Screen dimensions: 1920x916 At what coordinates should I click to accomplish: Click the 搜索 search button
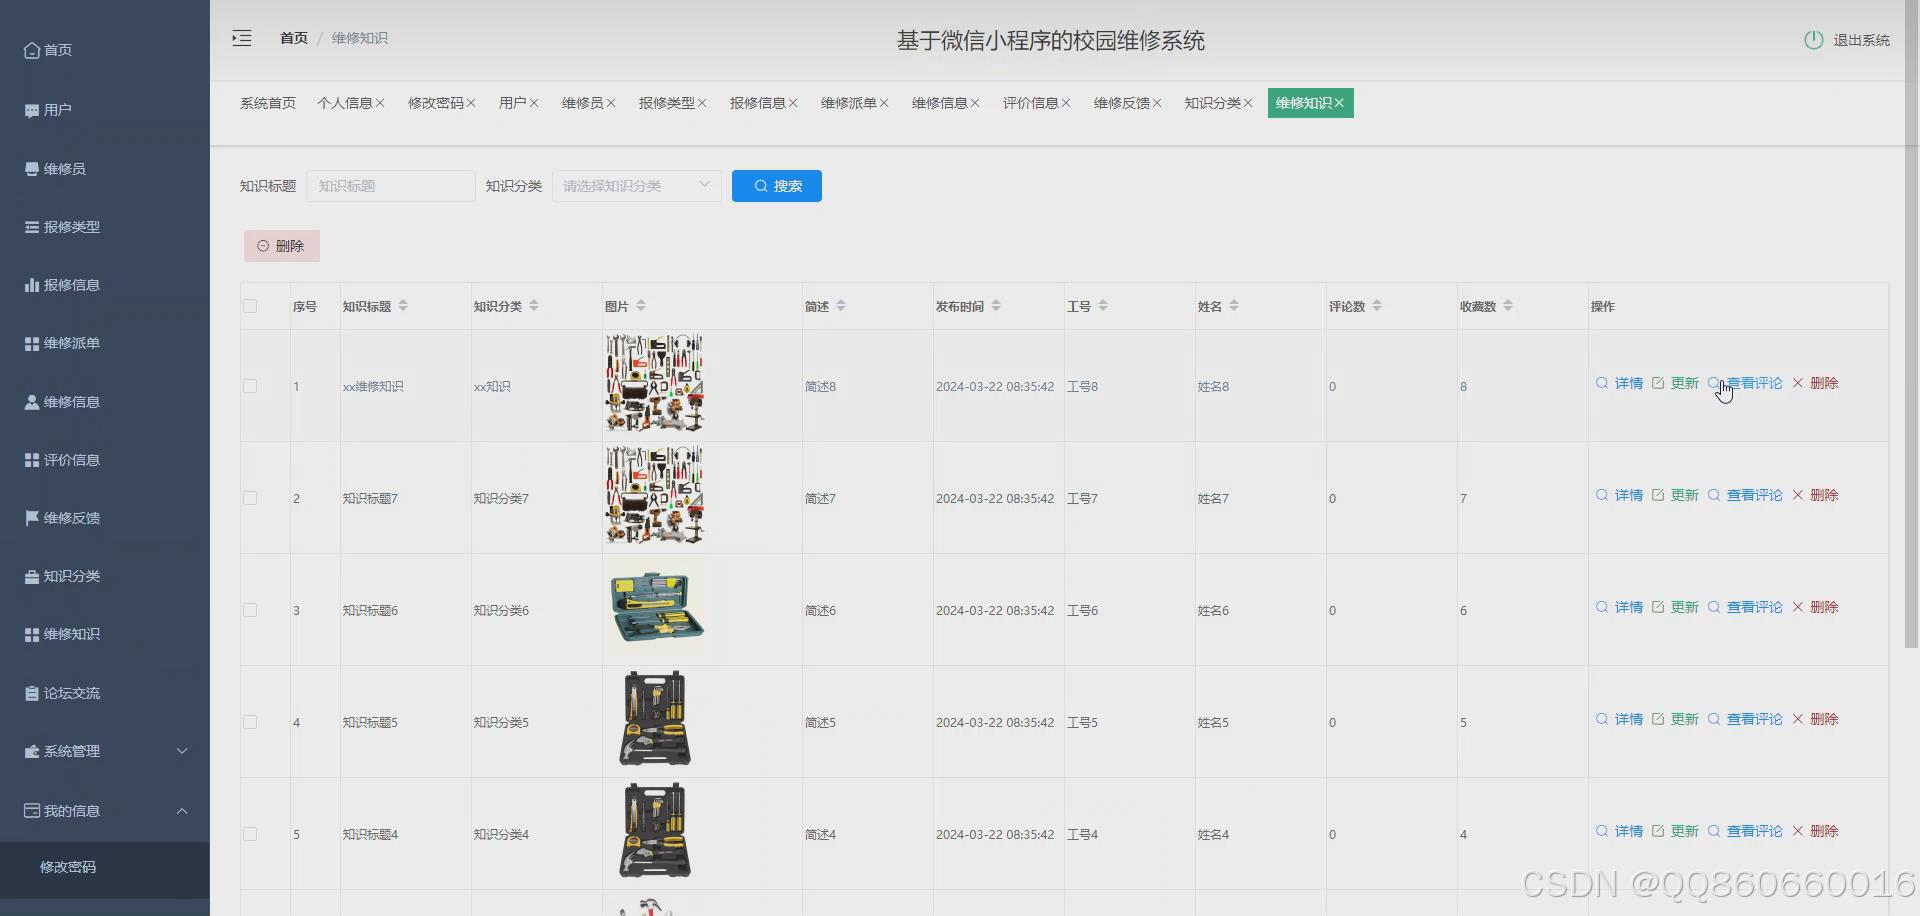point(776,186)
